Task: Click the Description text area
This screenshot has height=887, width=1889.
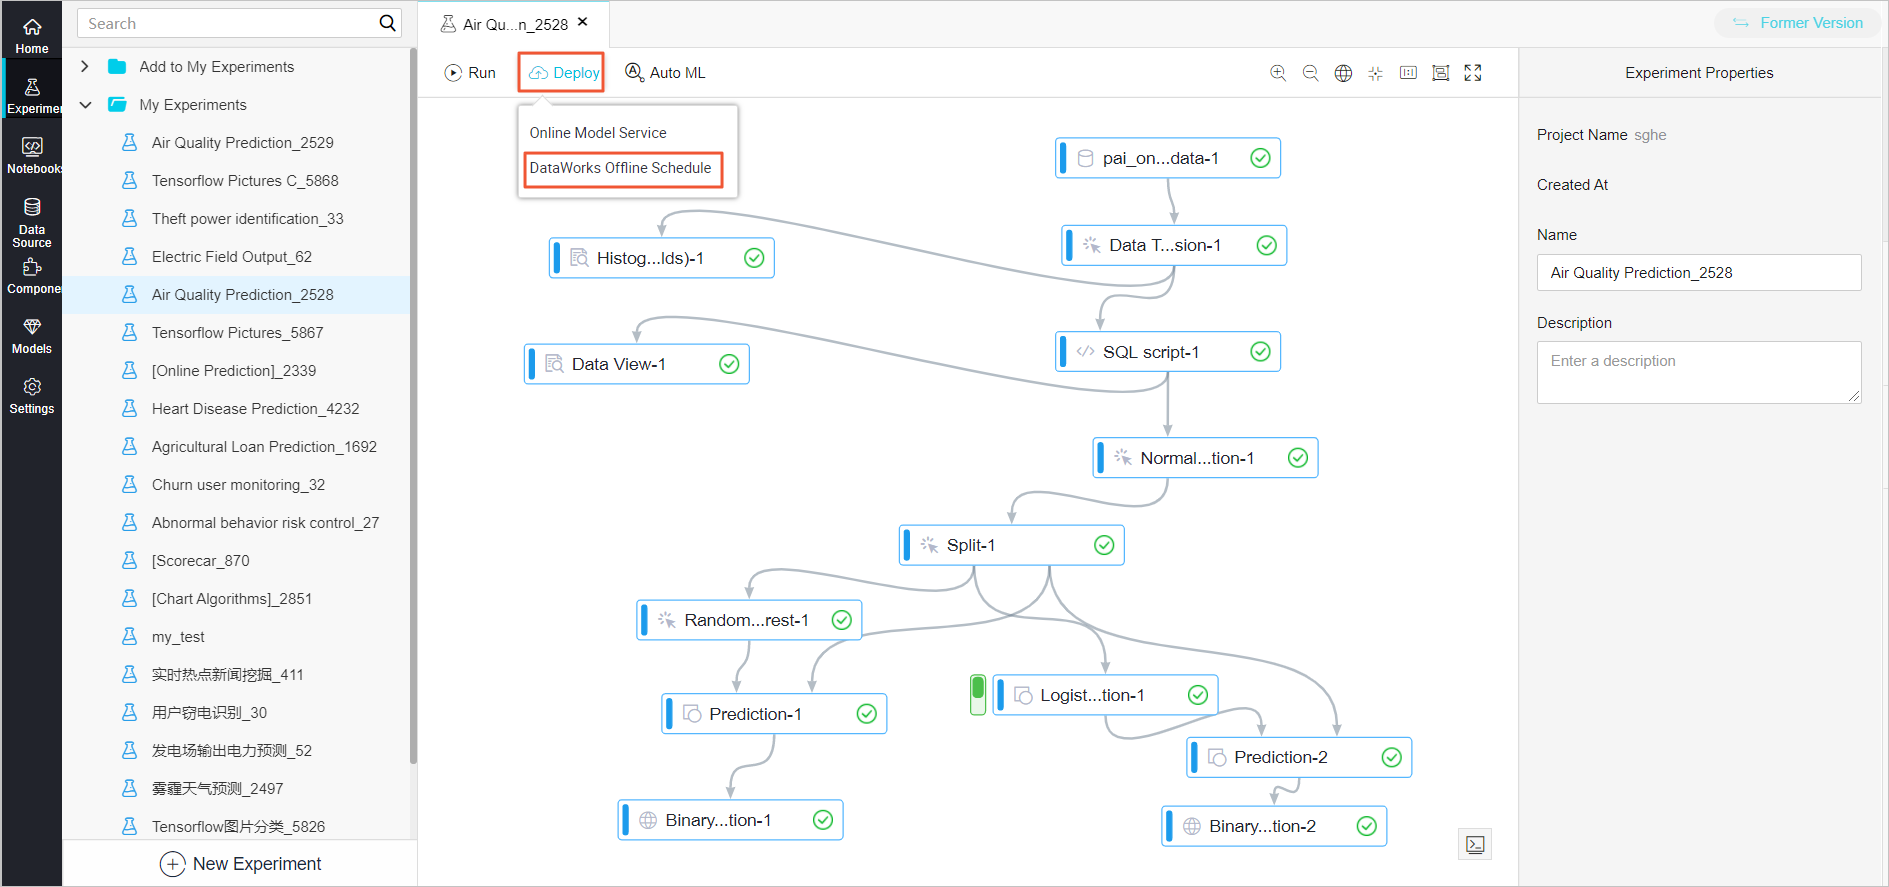Action: point(1699,373)
